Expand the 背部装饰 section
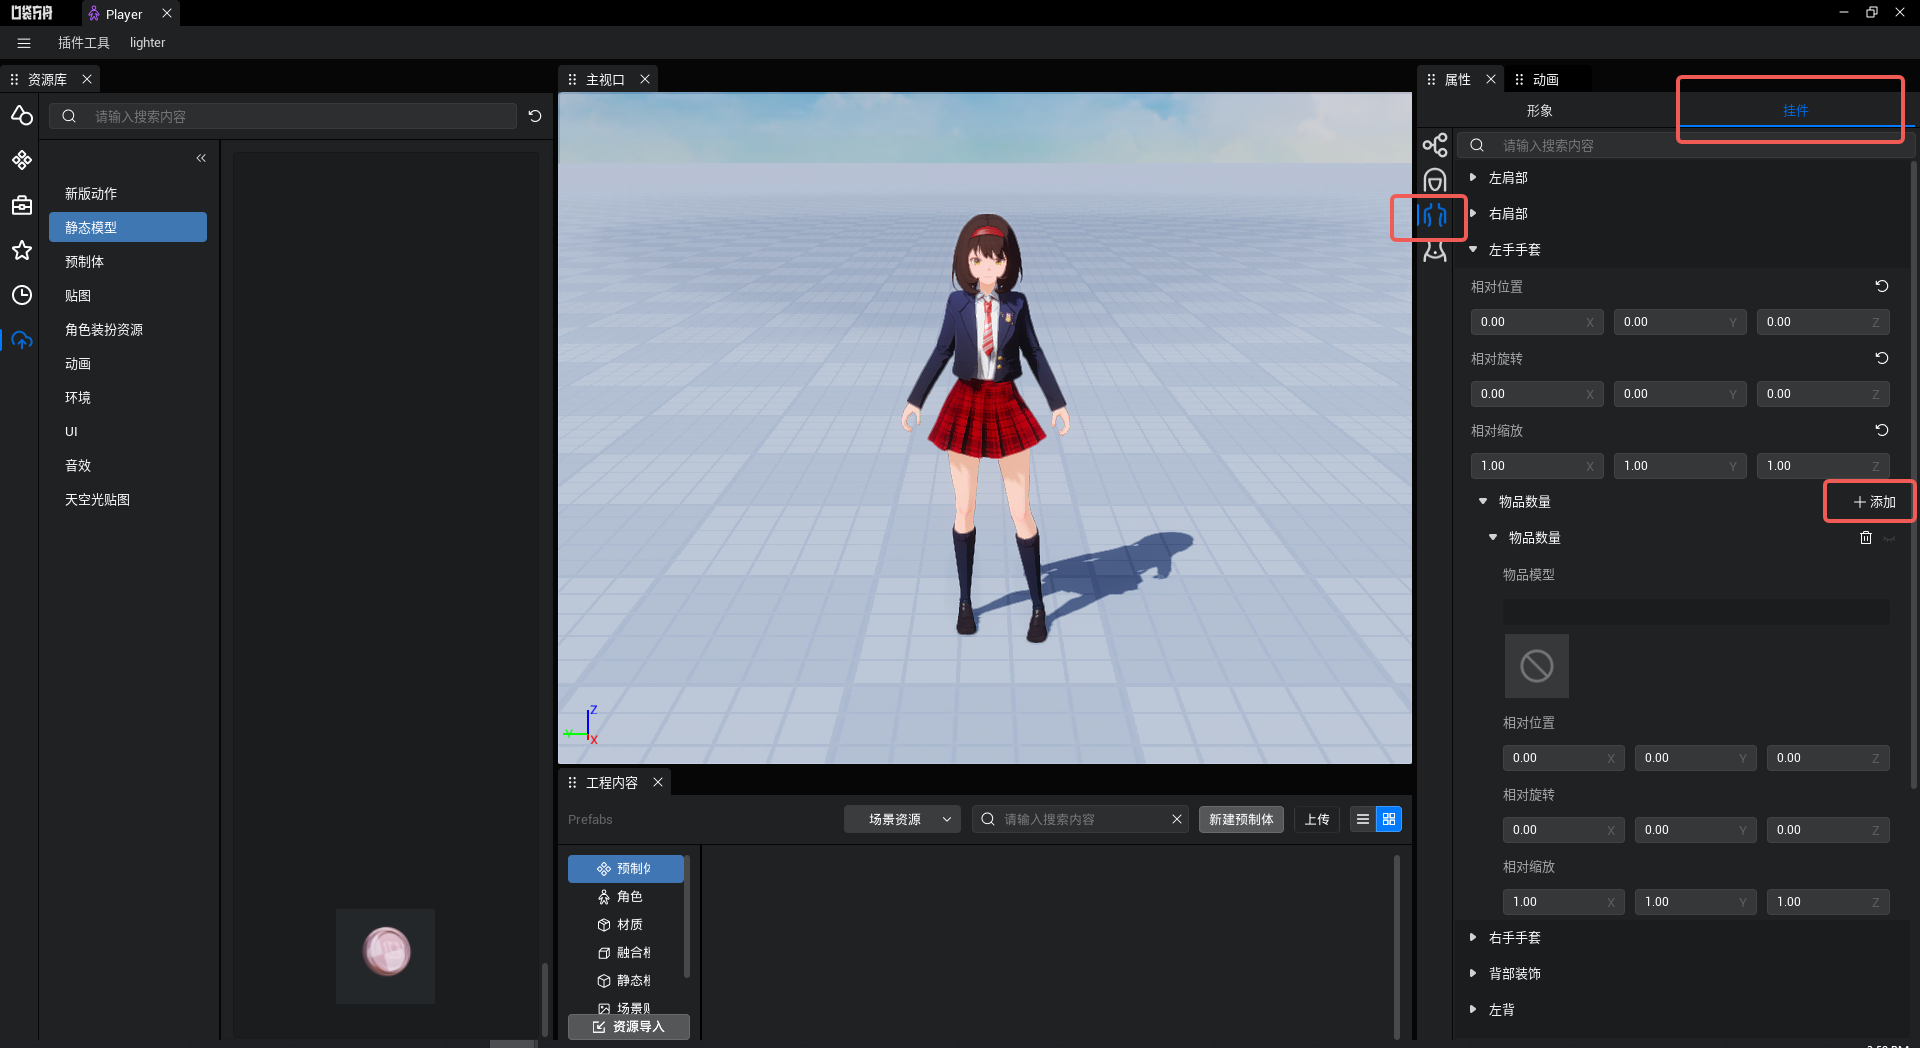Viewport: 1920px width, 1048px height. (1473, 973)
